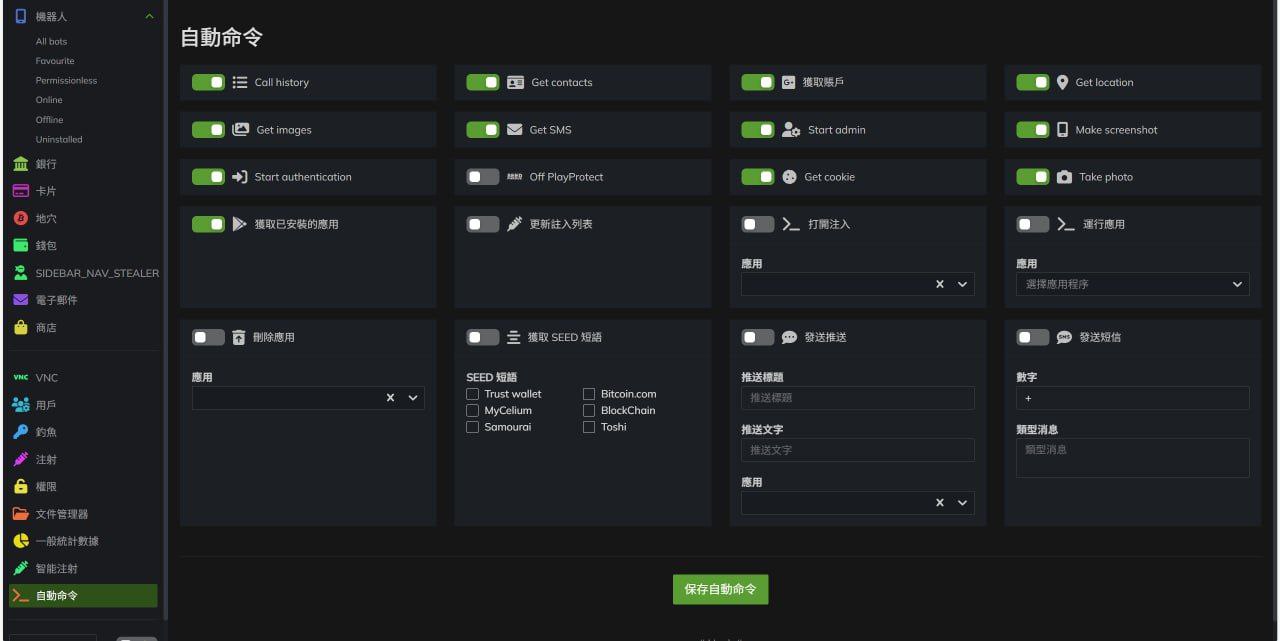Click the yellow shopping bag icon 商店
The height and width of the screenshot is (641, 1280).
(20, 328)
